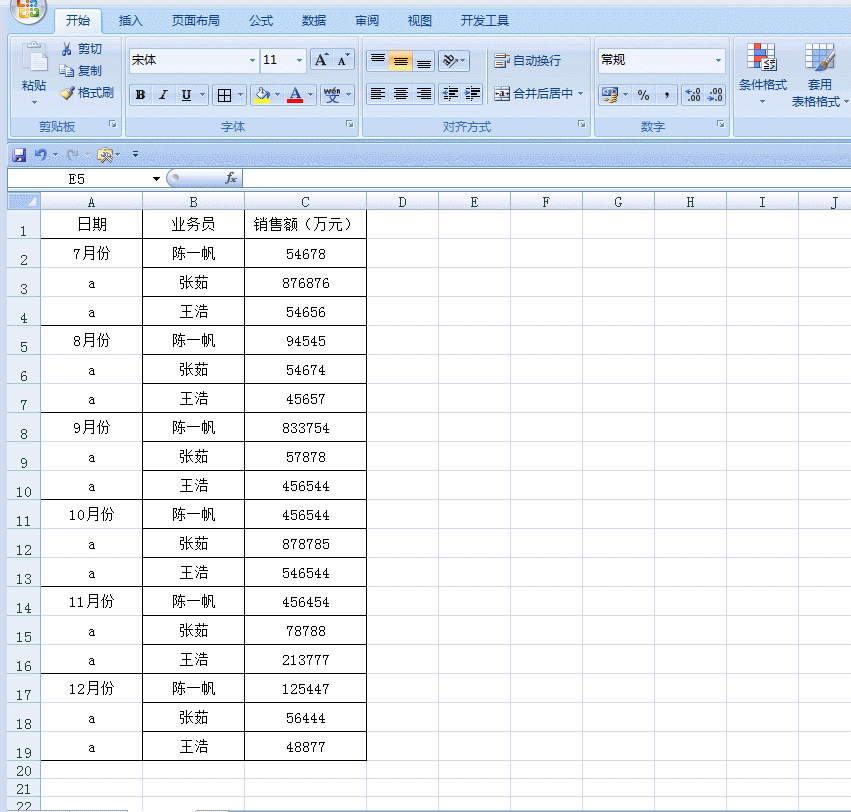
Task: Center text horizontally
Action: (x=401, y=94)
